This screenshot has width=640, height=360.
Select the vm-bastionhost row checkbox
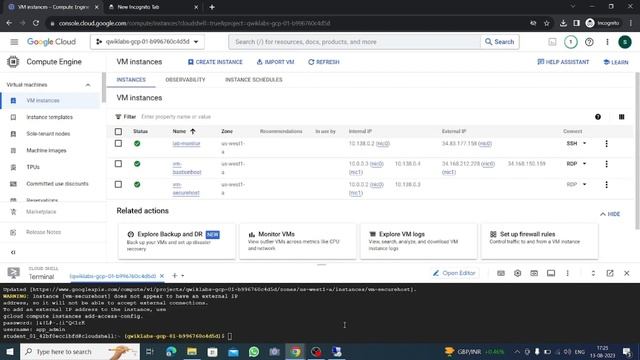[118, 164]
